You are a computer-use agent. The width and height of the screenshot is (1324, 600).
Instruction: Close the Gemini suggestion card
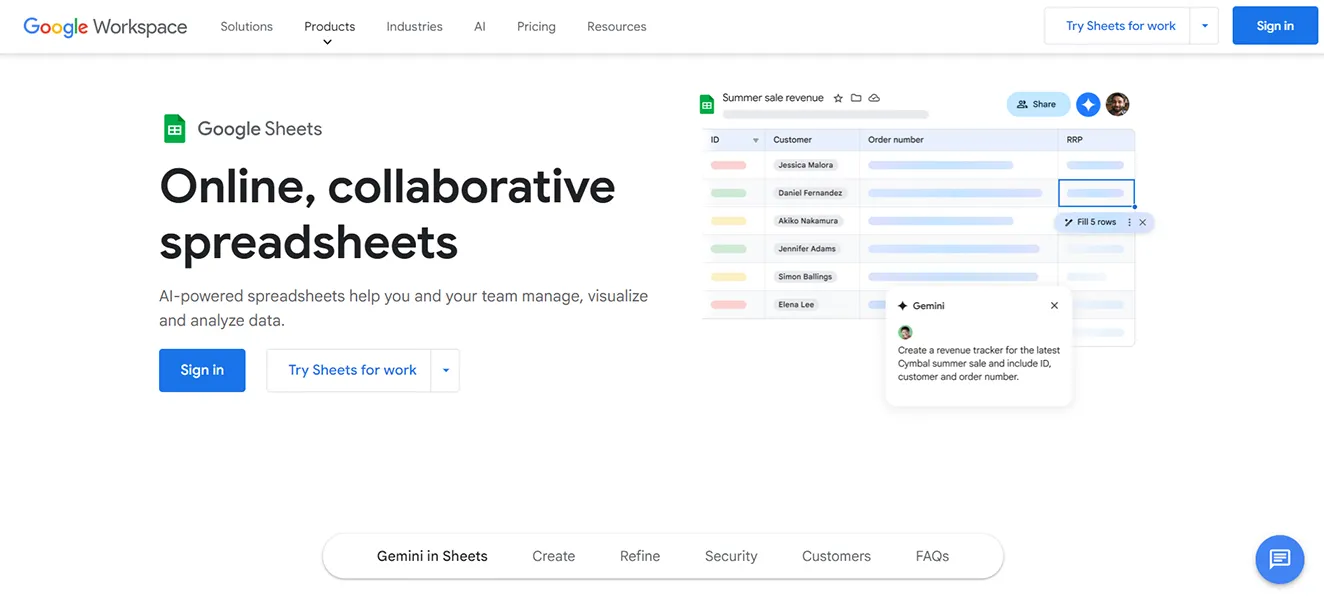coord(1054,305)
